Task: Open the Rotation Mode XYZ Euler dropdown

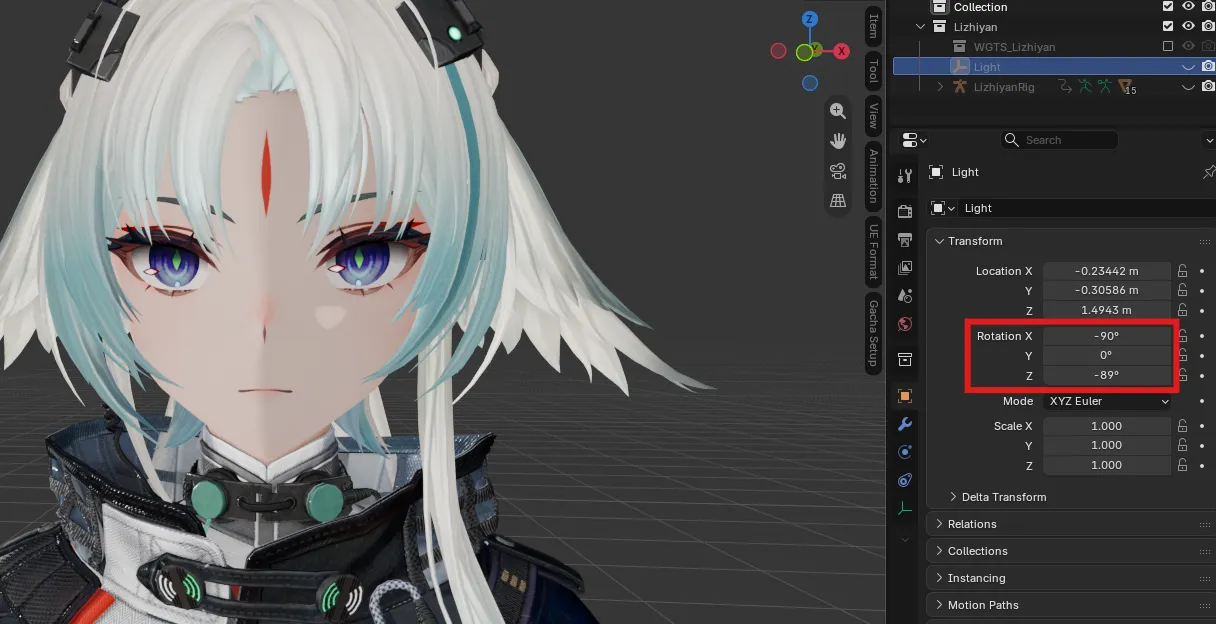Action: coord(1108,401)
